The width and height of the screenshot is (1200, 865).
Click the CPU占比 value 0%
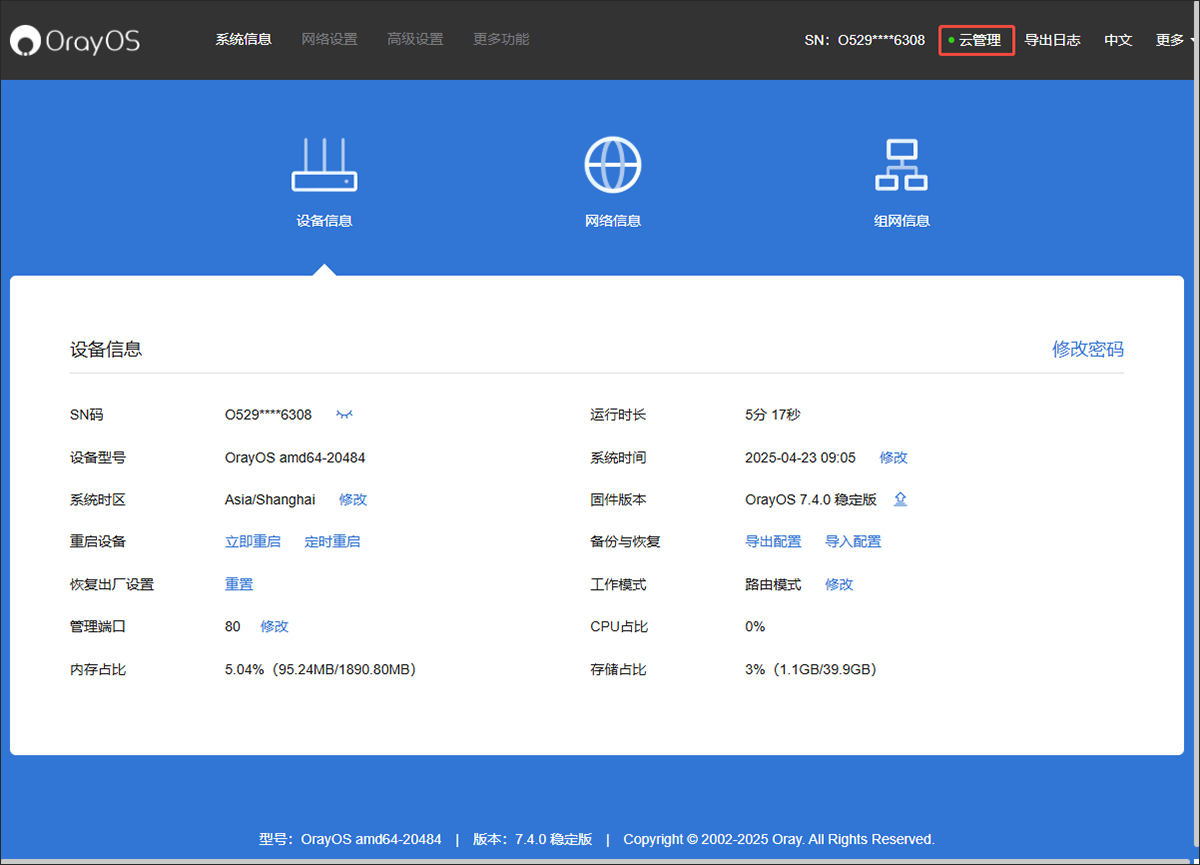(755, 627)
